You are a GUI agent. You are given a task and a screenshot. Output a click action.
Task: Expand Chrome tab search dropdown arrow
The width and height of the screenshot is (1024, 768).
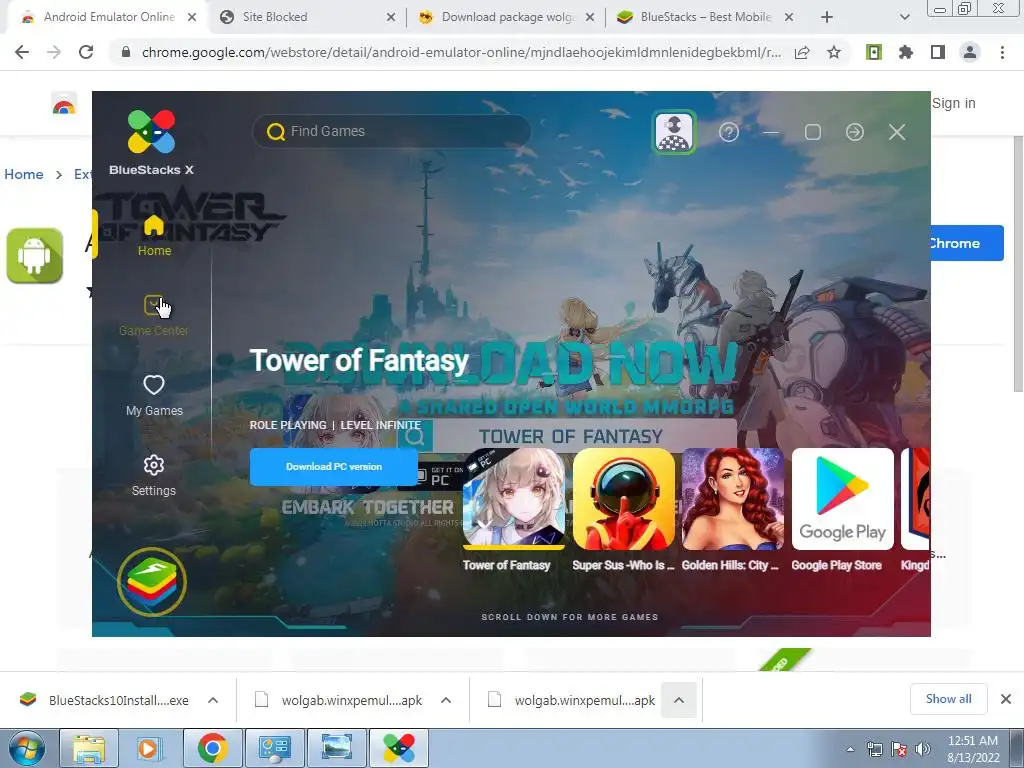click(x=904, y=17)
